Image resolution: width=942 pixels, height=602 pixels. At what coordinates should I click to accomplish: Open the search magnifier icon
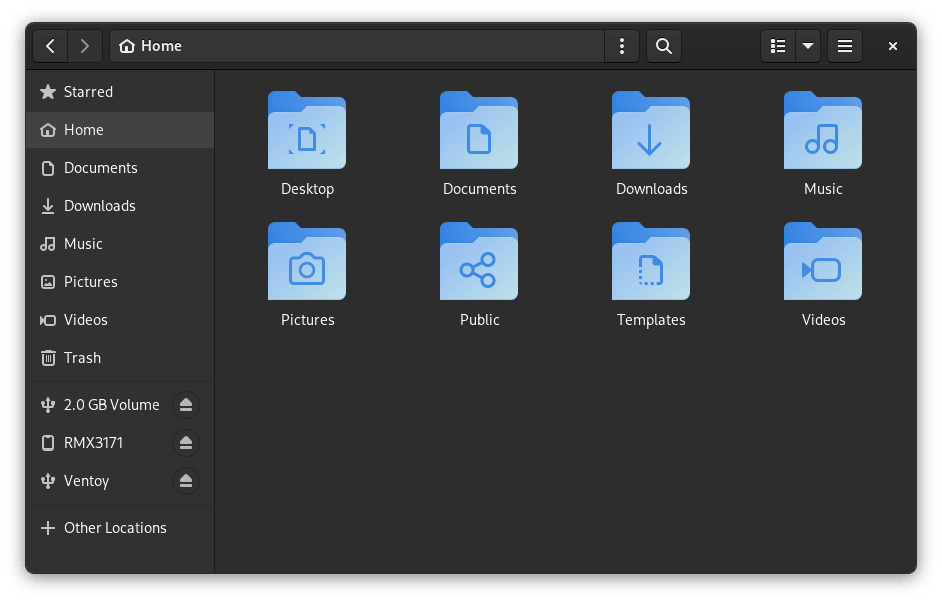coord(663,46)
